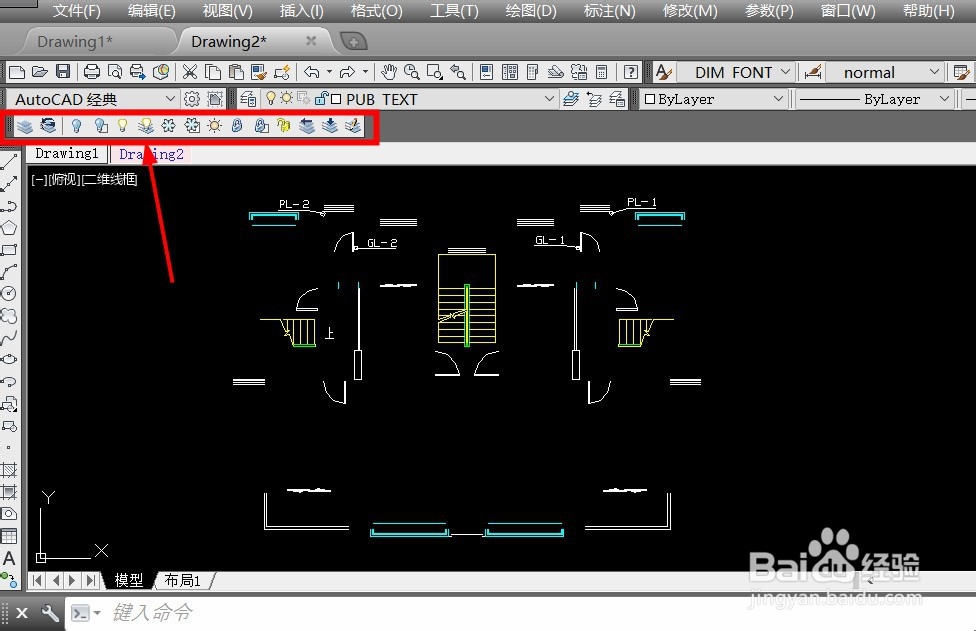Screen dimensions: 976x631
Task: Toggle PUB_TEXT layer on/off lightbulb
Action: click(x=271, y=98)
